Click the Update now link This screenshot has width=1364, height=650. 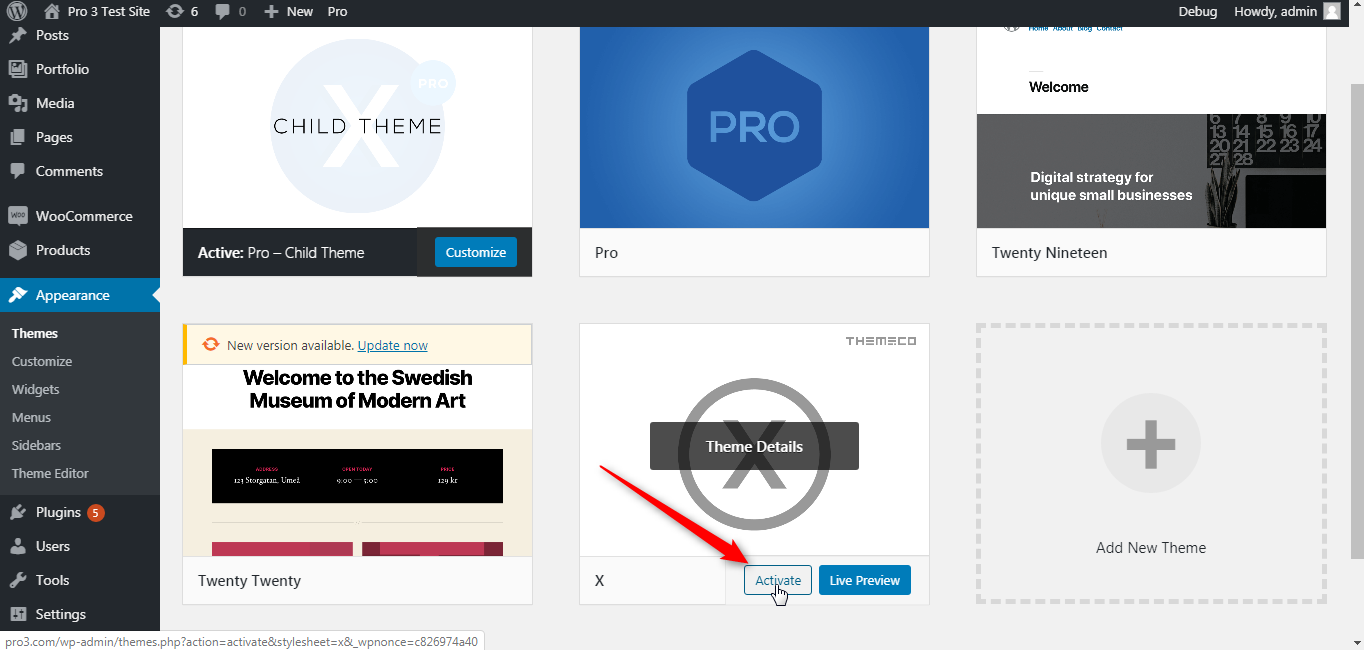tap(392, 345)
